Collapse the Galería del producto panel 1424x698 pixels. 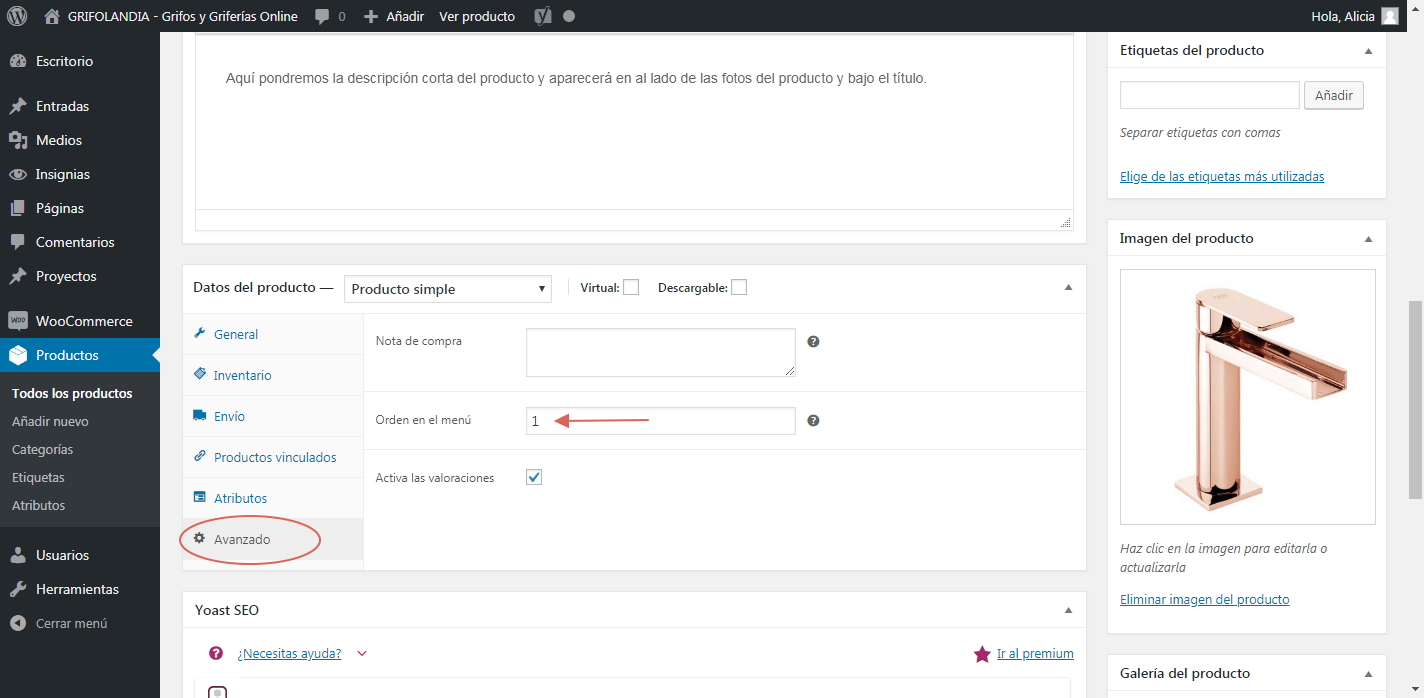tap(1368, 673)
